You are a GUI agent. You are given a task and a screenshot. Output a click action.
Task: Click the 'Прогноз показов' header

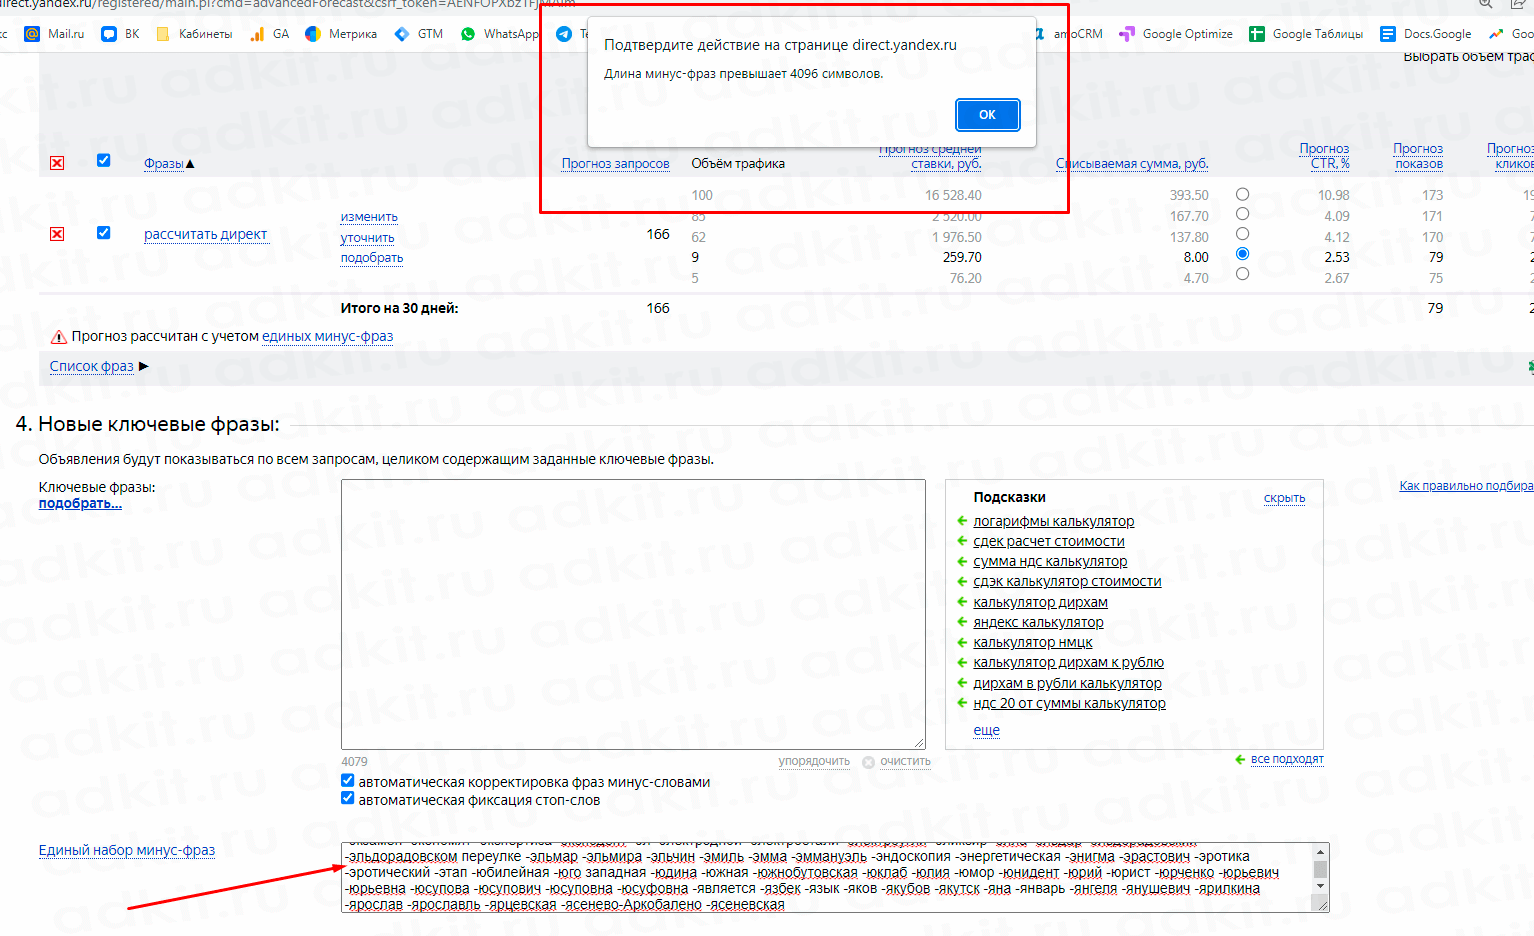pos(1418,156)
